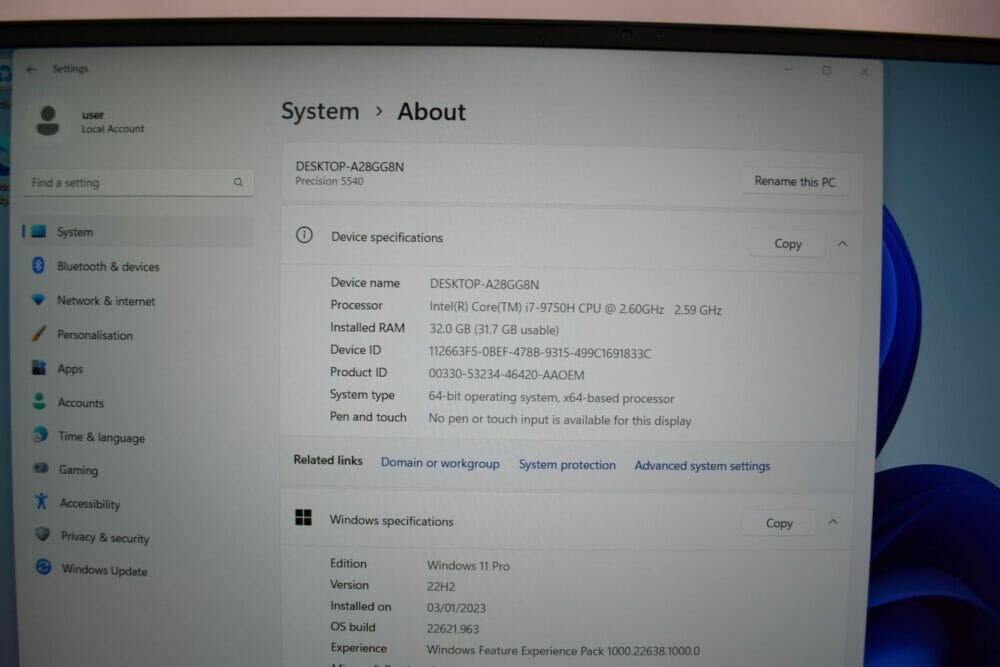The width and height of the screenshot is (1000, 667).
Task: Click the Windows logo beside Windows specifications
Action: coord(304,517)
